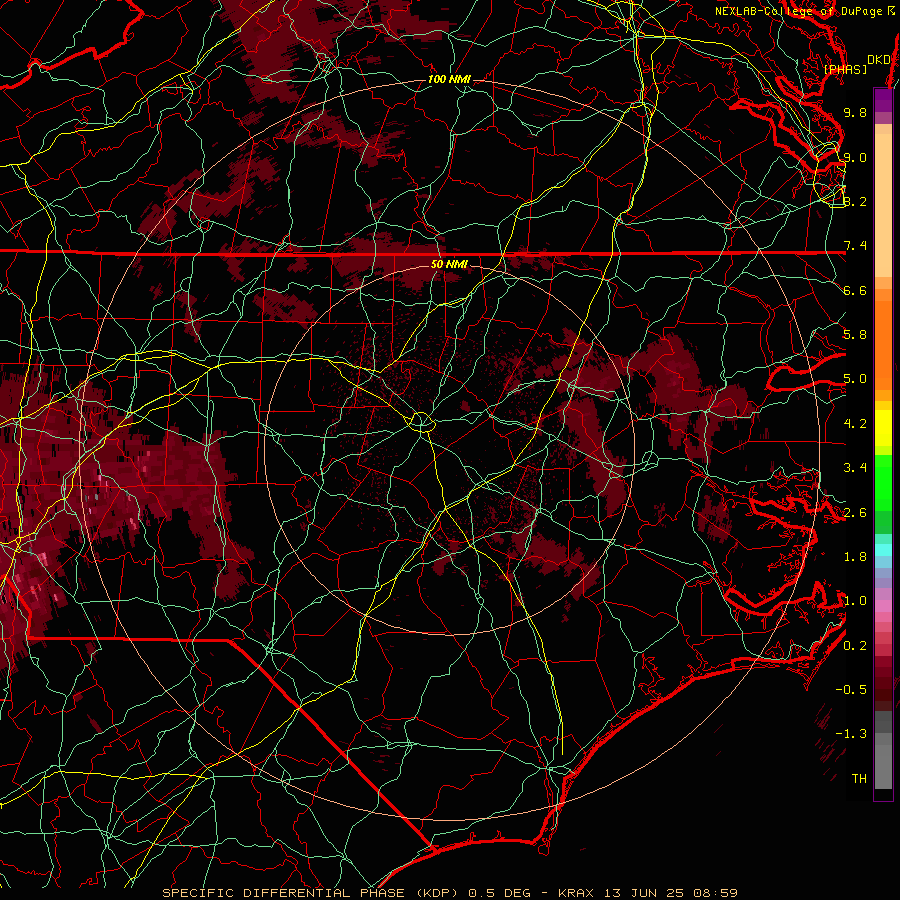Click the 9.0 value on the KDP scale
The image size is (900, 900).
(x=855, y=157)
